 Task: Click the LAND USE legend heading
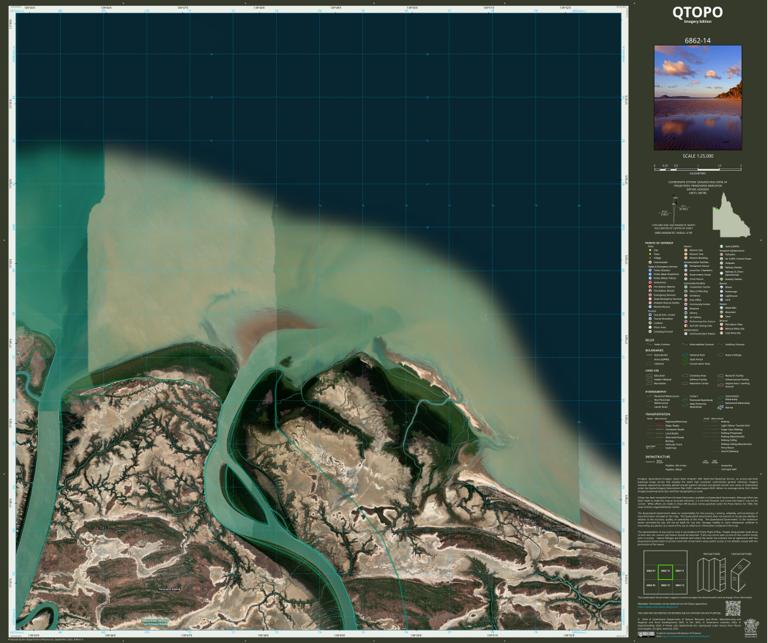tap(652, 371)
